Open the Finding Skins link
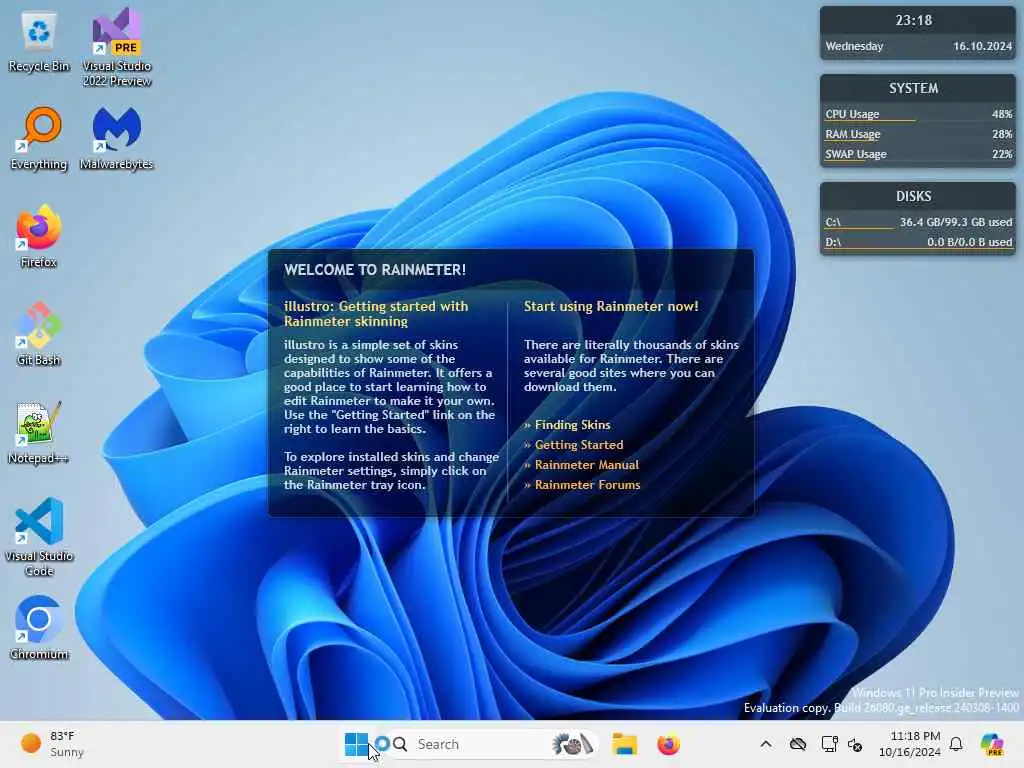The height and width of the screenshot is (768, 1024). pyautogui.click(x=573, y=424)
